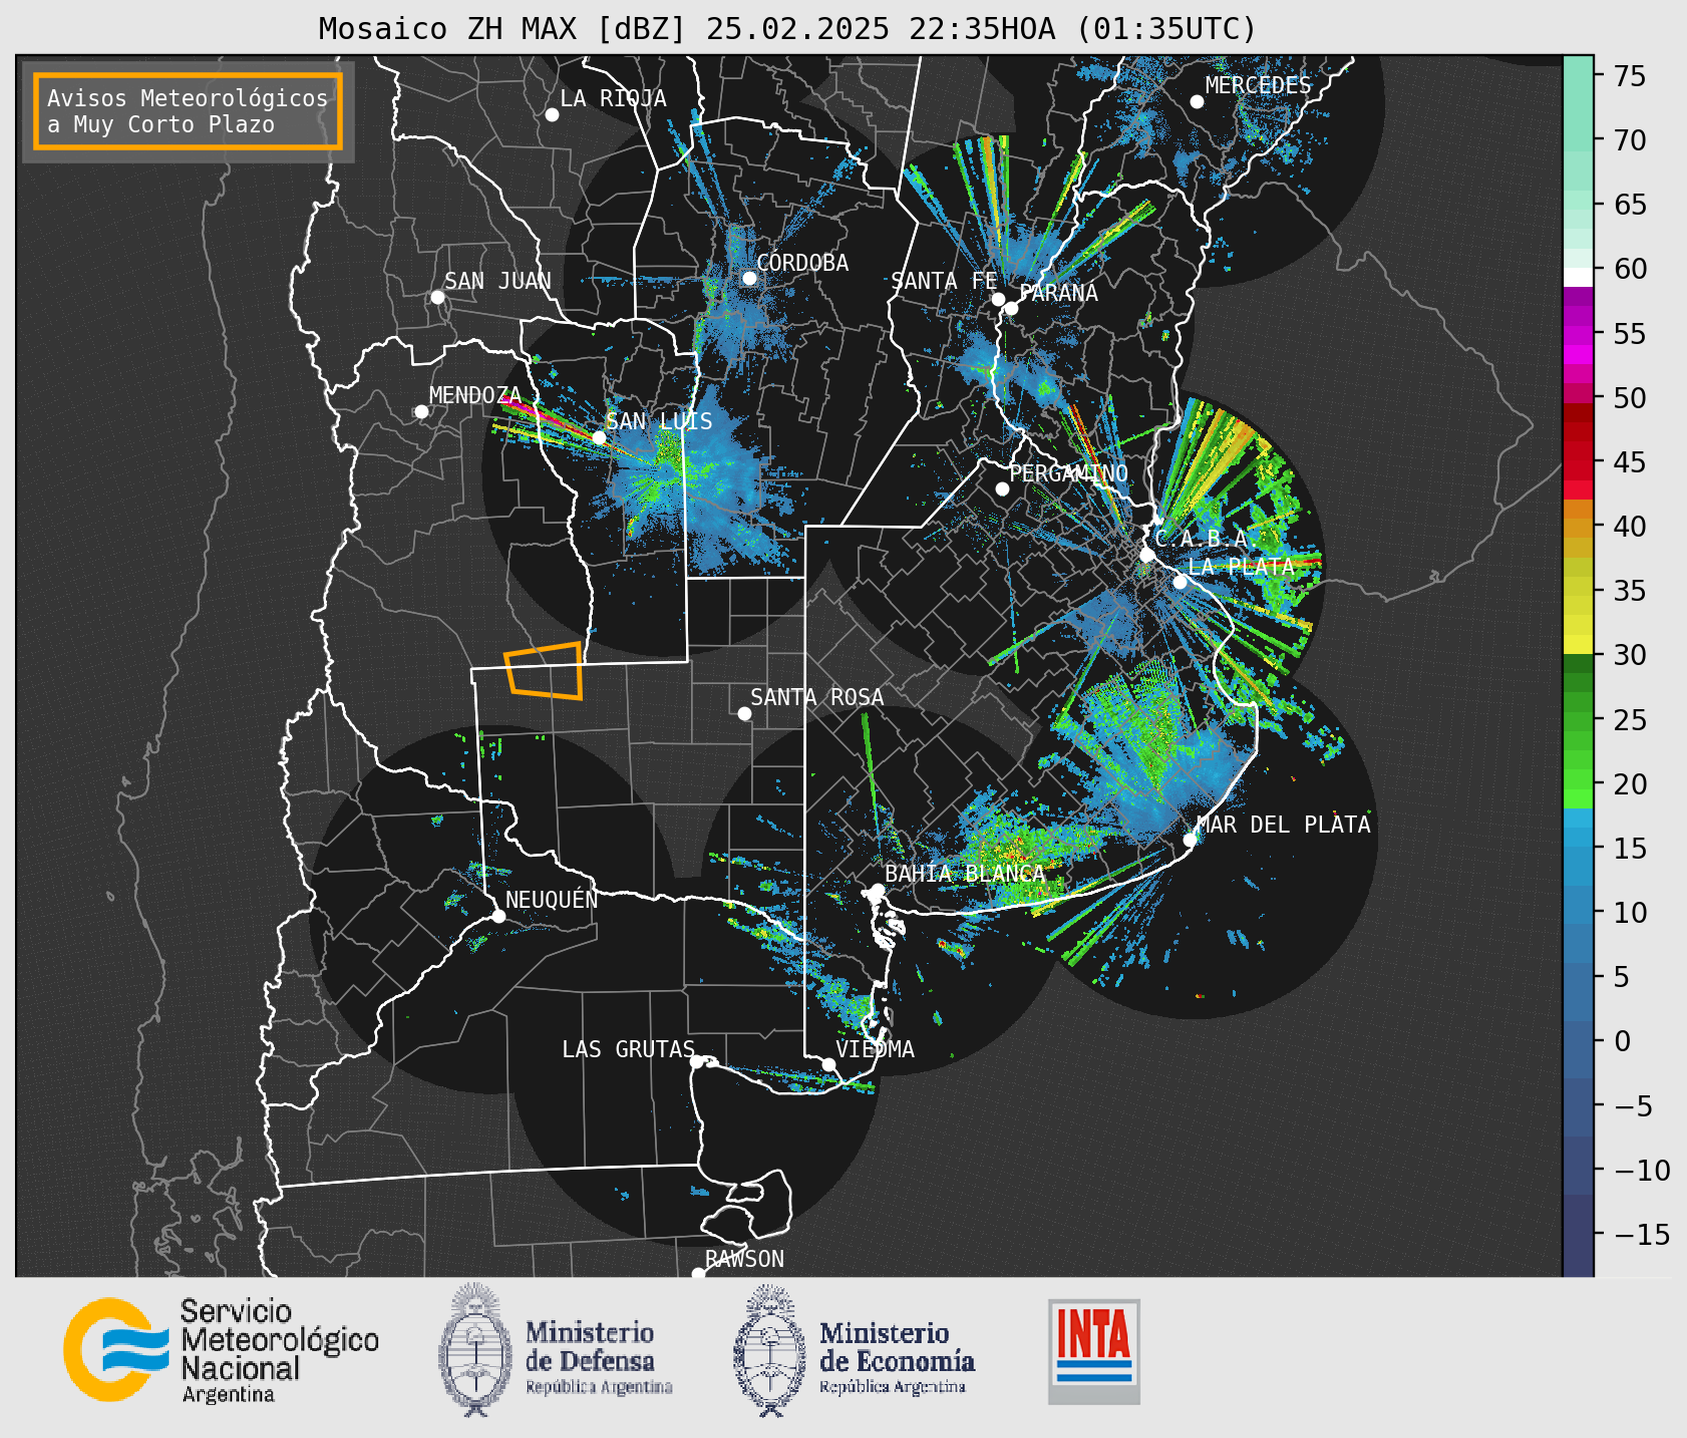The height and width of the screenshot is (1438, 1687).
Task: Click the C.A.B.A city marker dot
Action: pyautogui.click(x=1147, y=555)
